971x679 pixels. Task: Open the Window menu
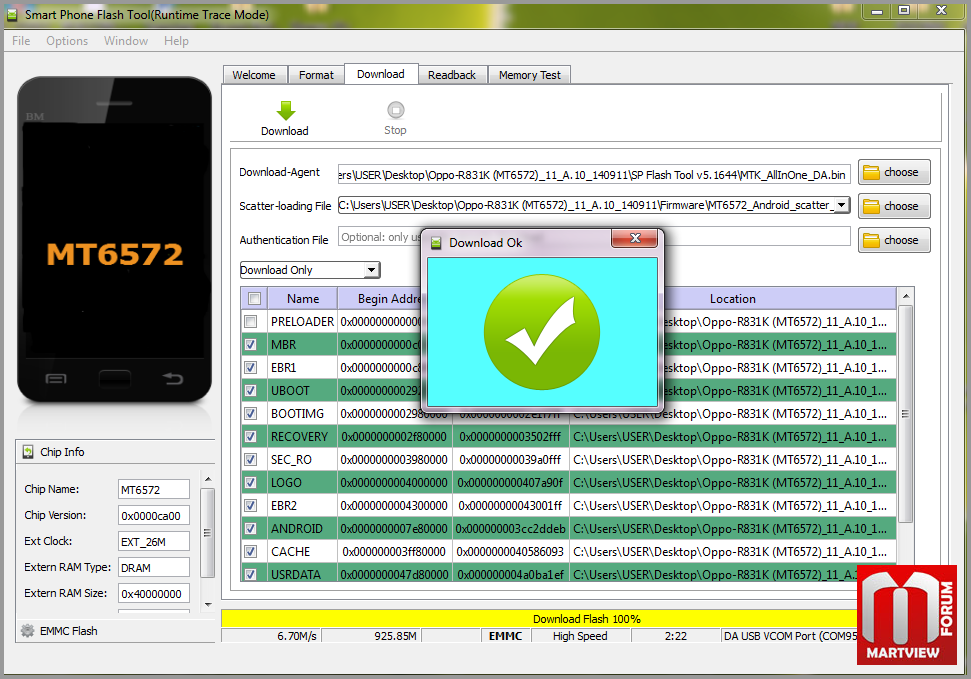[126, 41]
